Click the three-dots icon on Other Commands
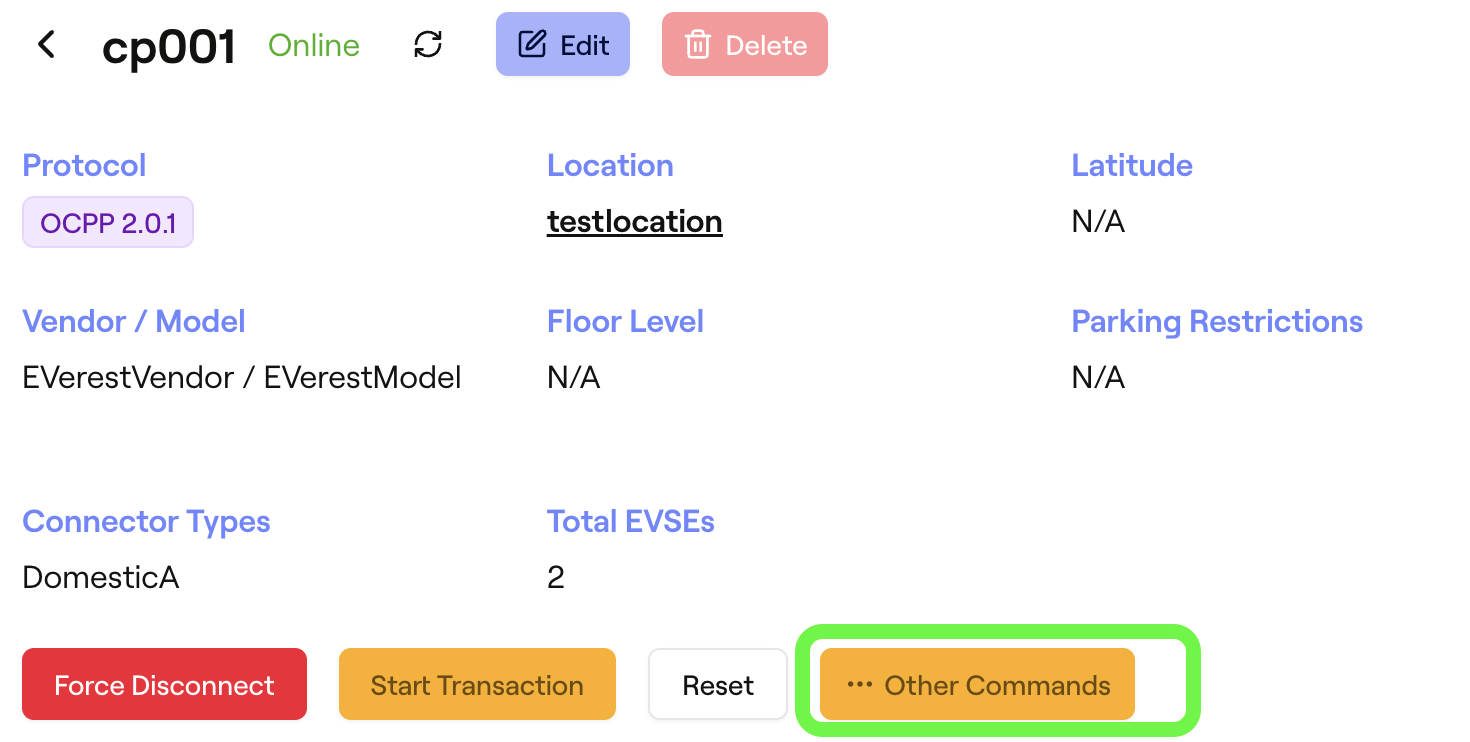The height and width of the screenshot is (742, 1470). (x=859, y=685)
